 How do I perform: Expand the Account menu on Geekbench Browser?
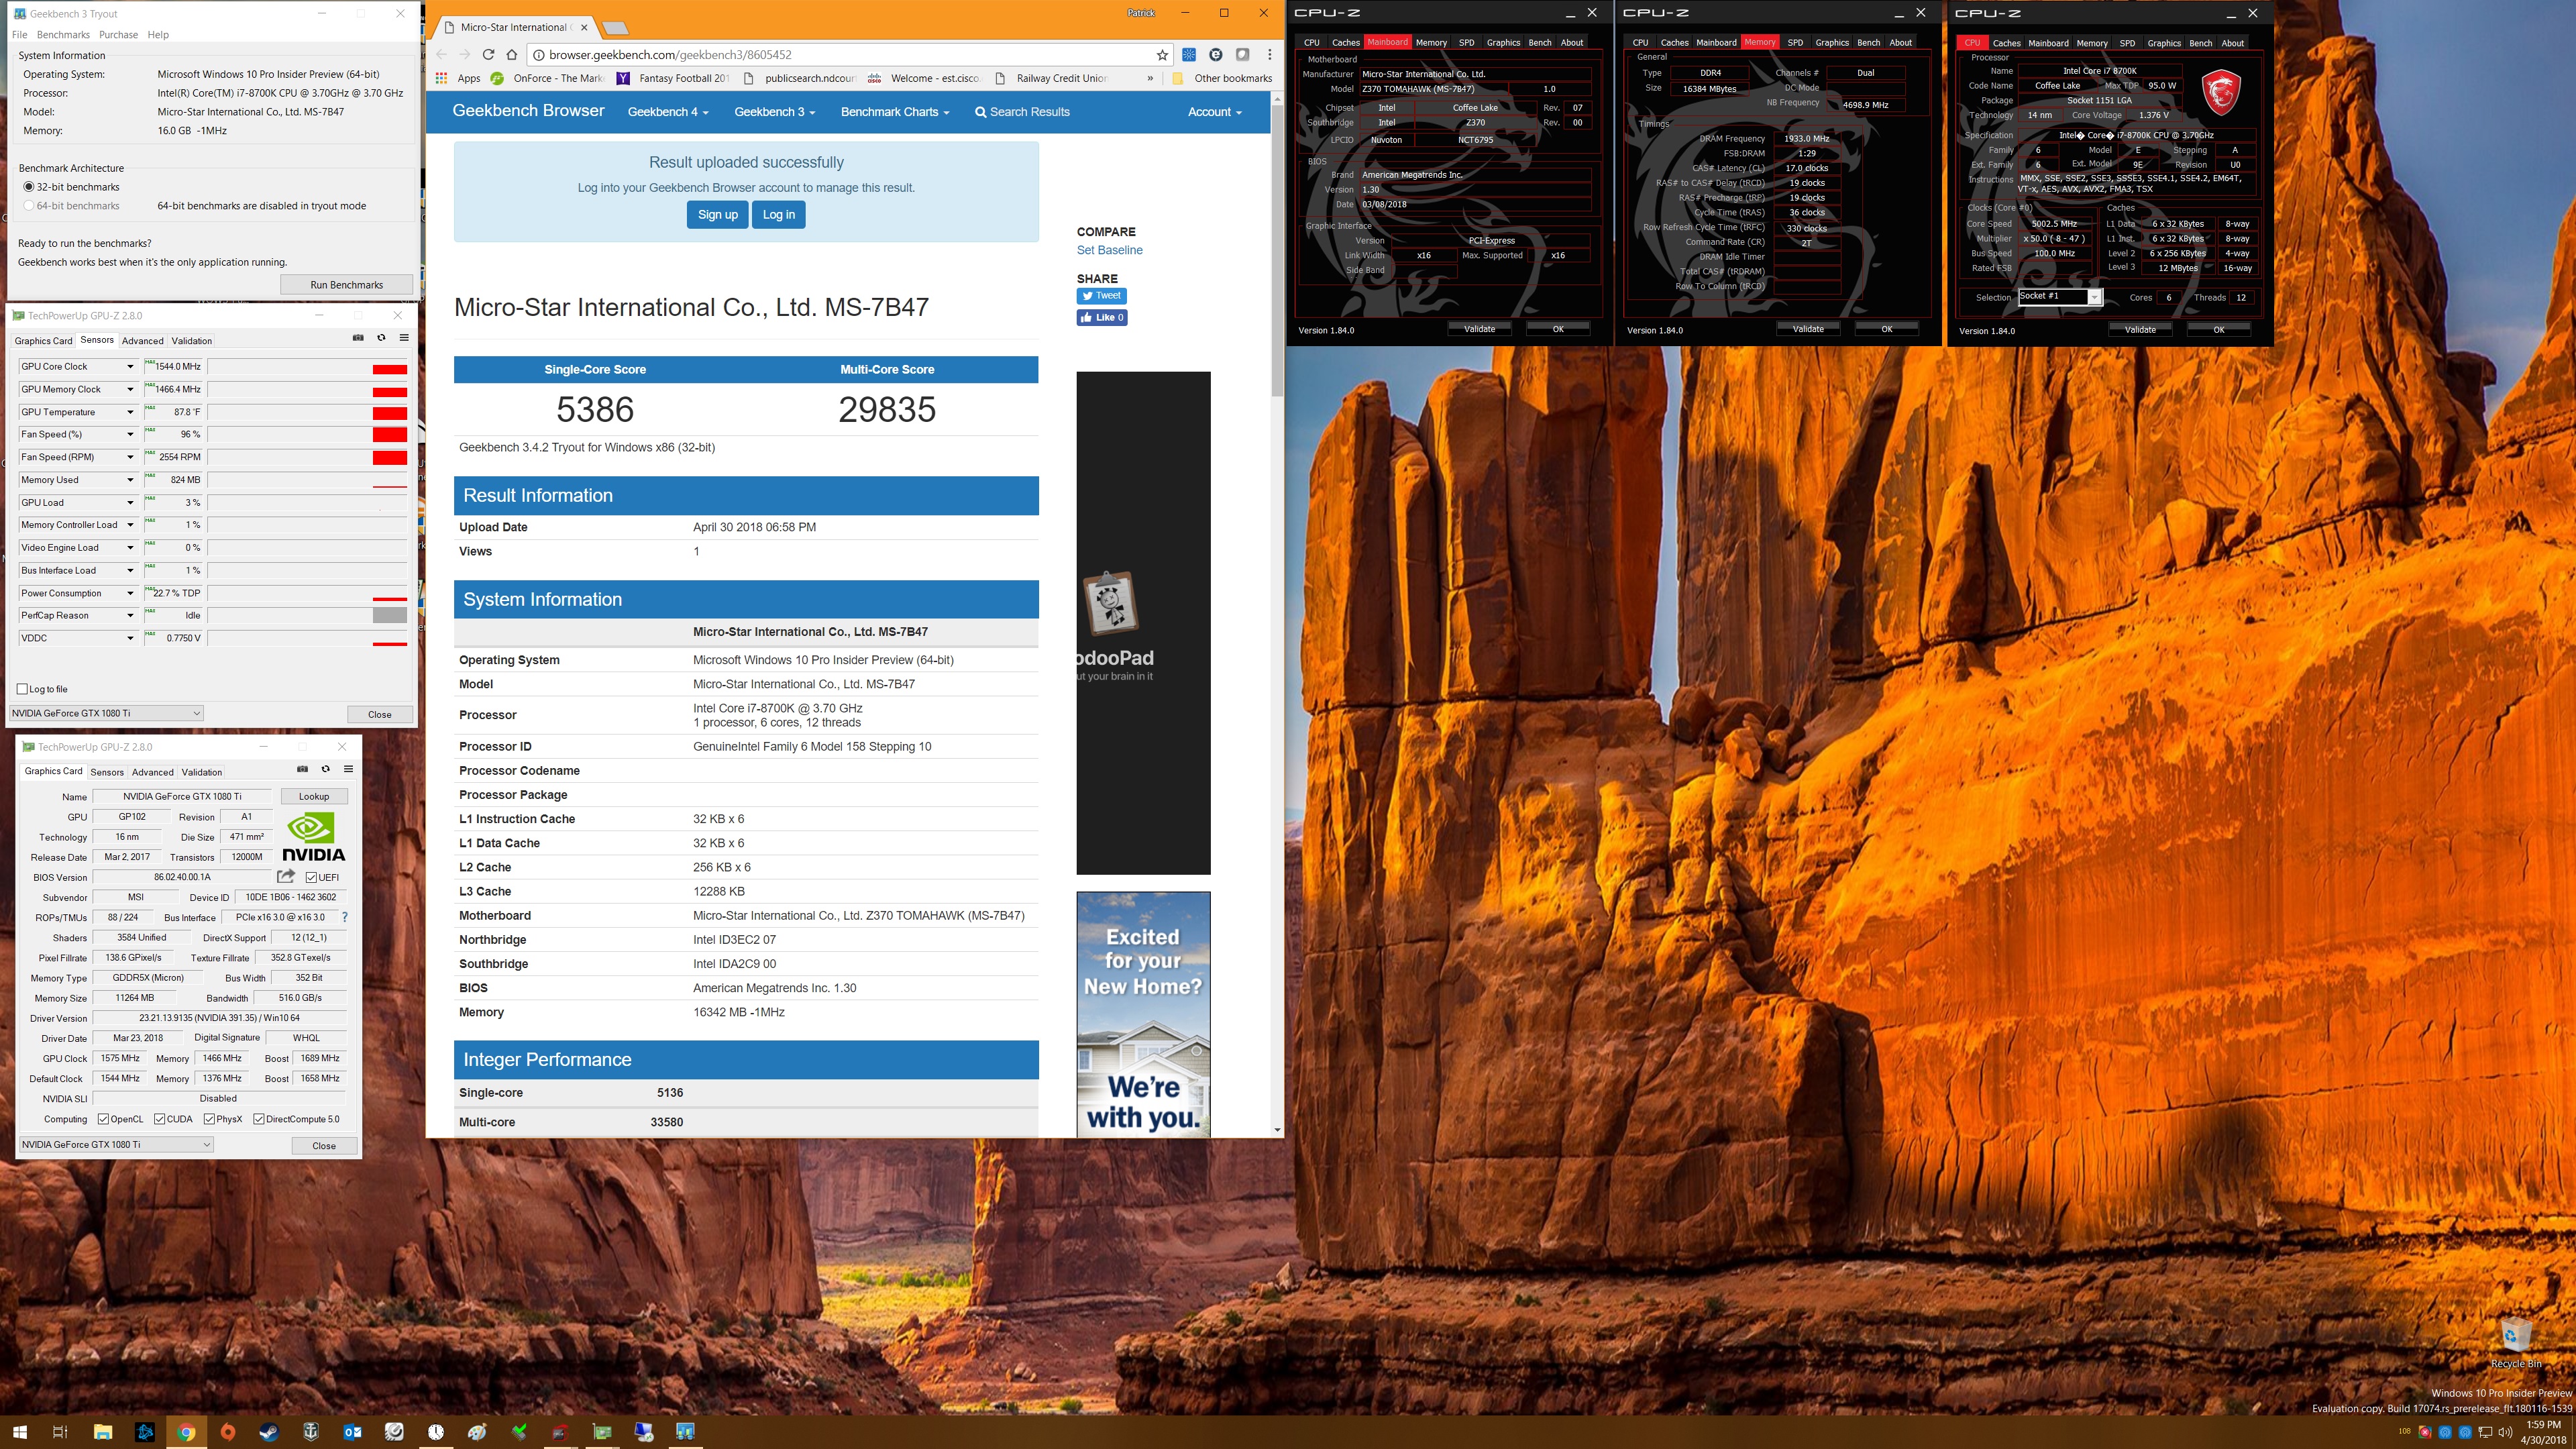[x=1214, y=112]
